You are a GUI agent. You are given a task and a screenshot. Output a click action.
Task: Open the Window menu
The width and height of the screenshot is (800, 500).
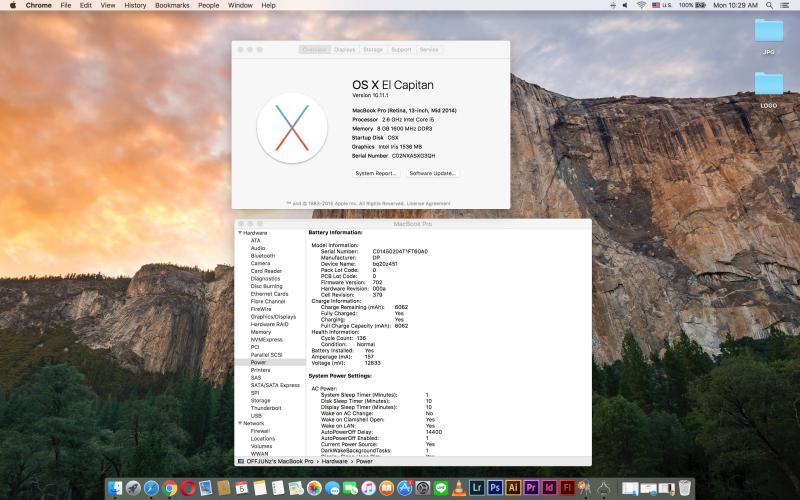(240, 5)
